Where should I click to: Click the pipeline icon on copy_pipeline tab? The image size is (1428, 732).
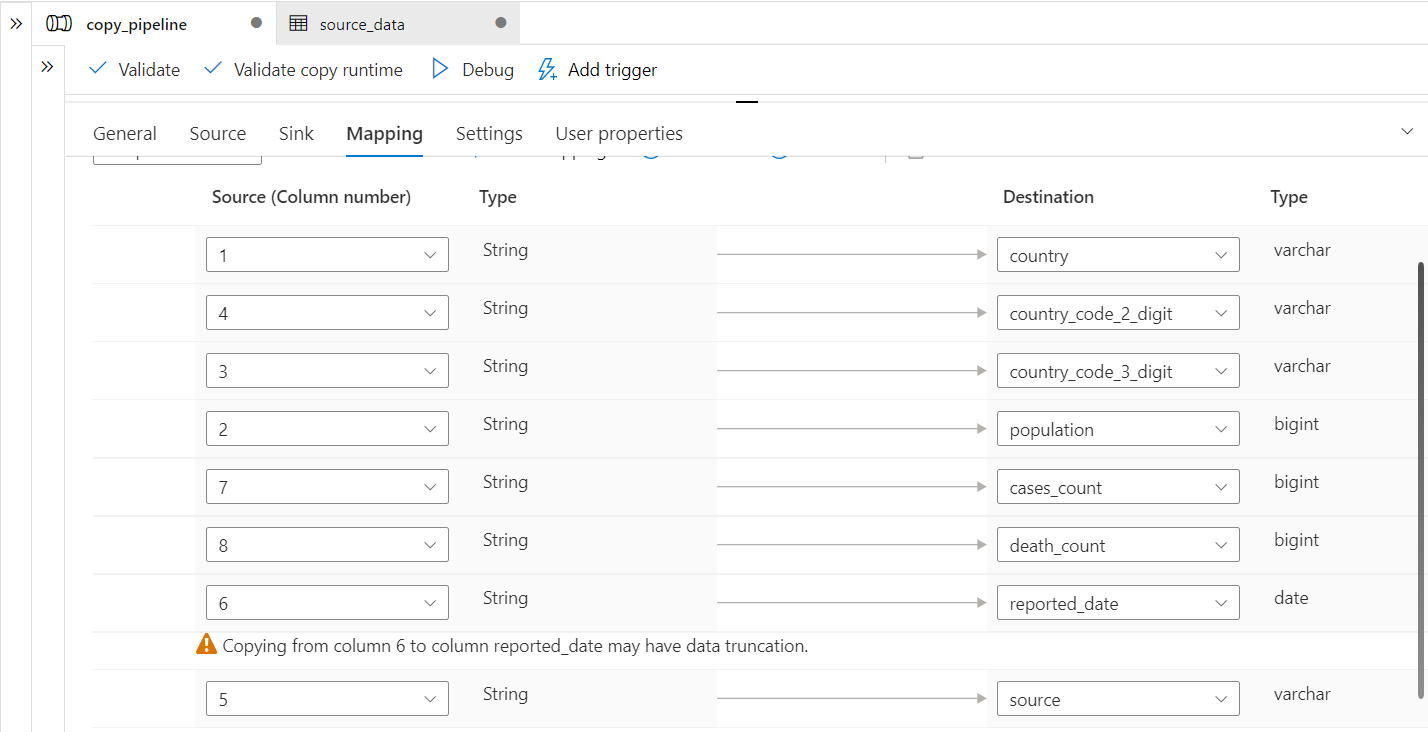pyautogui.click(x=59, y=24)
